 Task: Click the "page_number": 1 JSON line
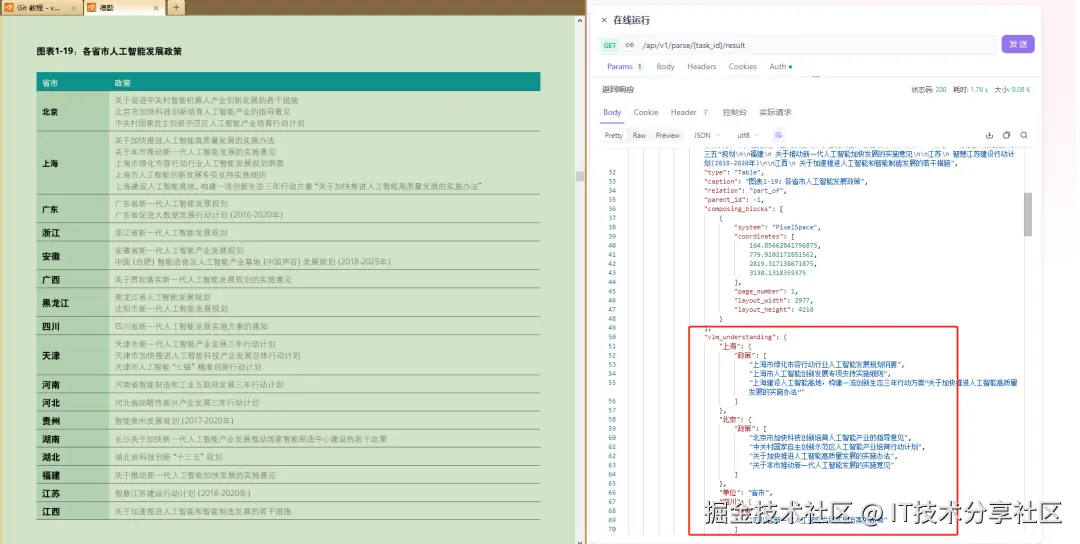click(766, 291)
